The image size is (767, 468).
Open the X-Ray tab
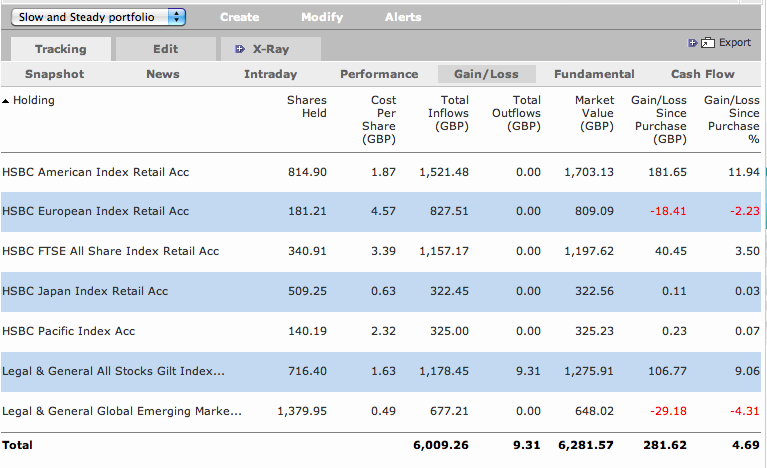point(271,49)
